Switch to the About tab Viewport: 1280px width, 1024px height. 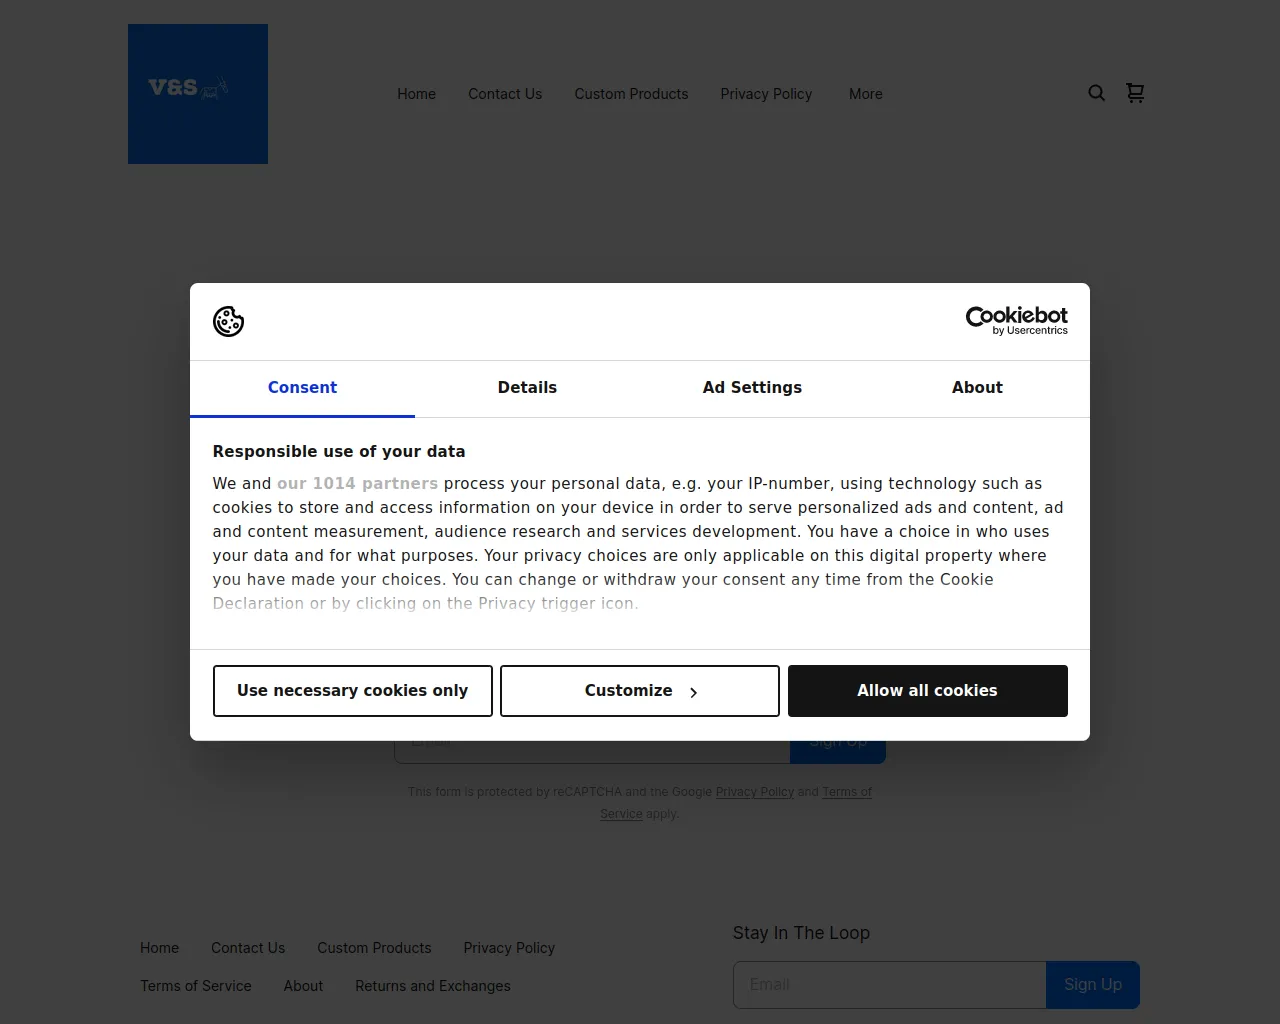click(x=977, y=388)
